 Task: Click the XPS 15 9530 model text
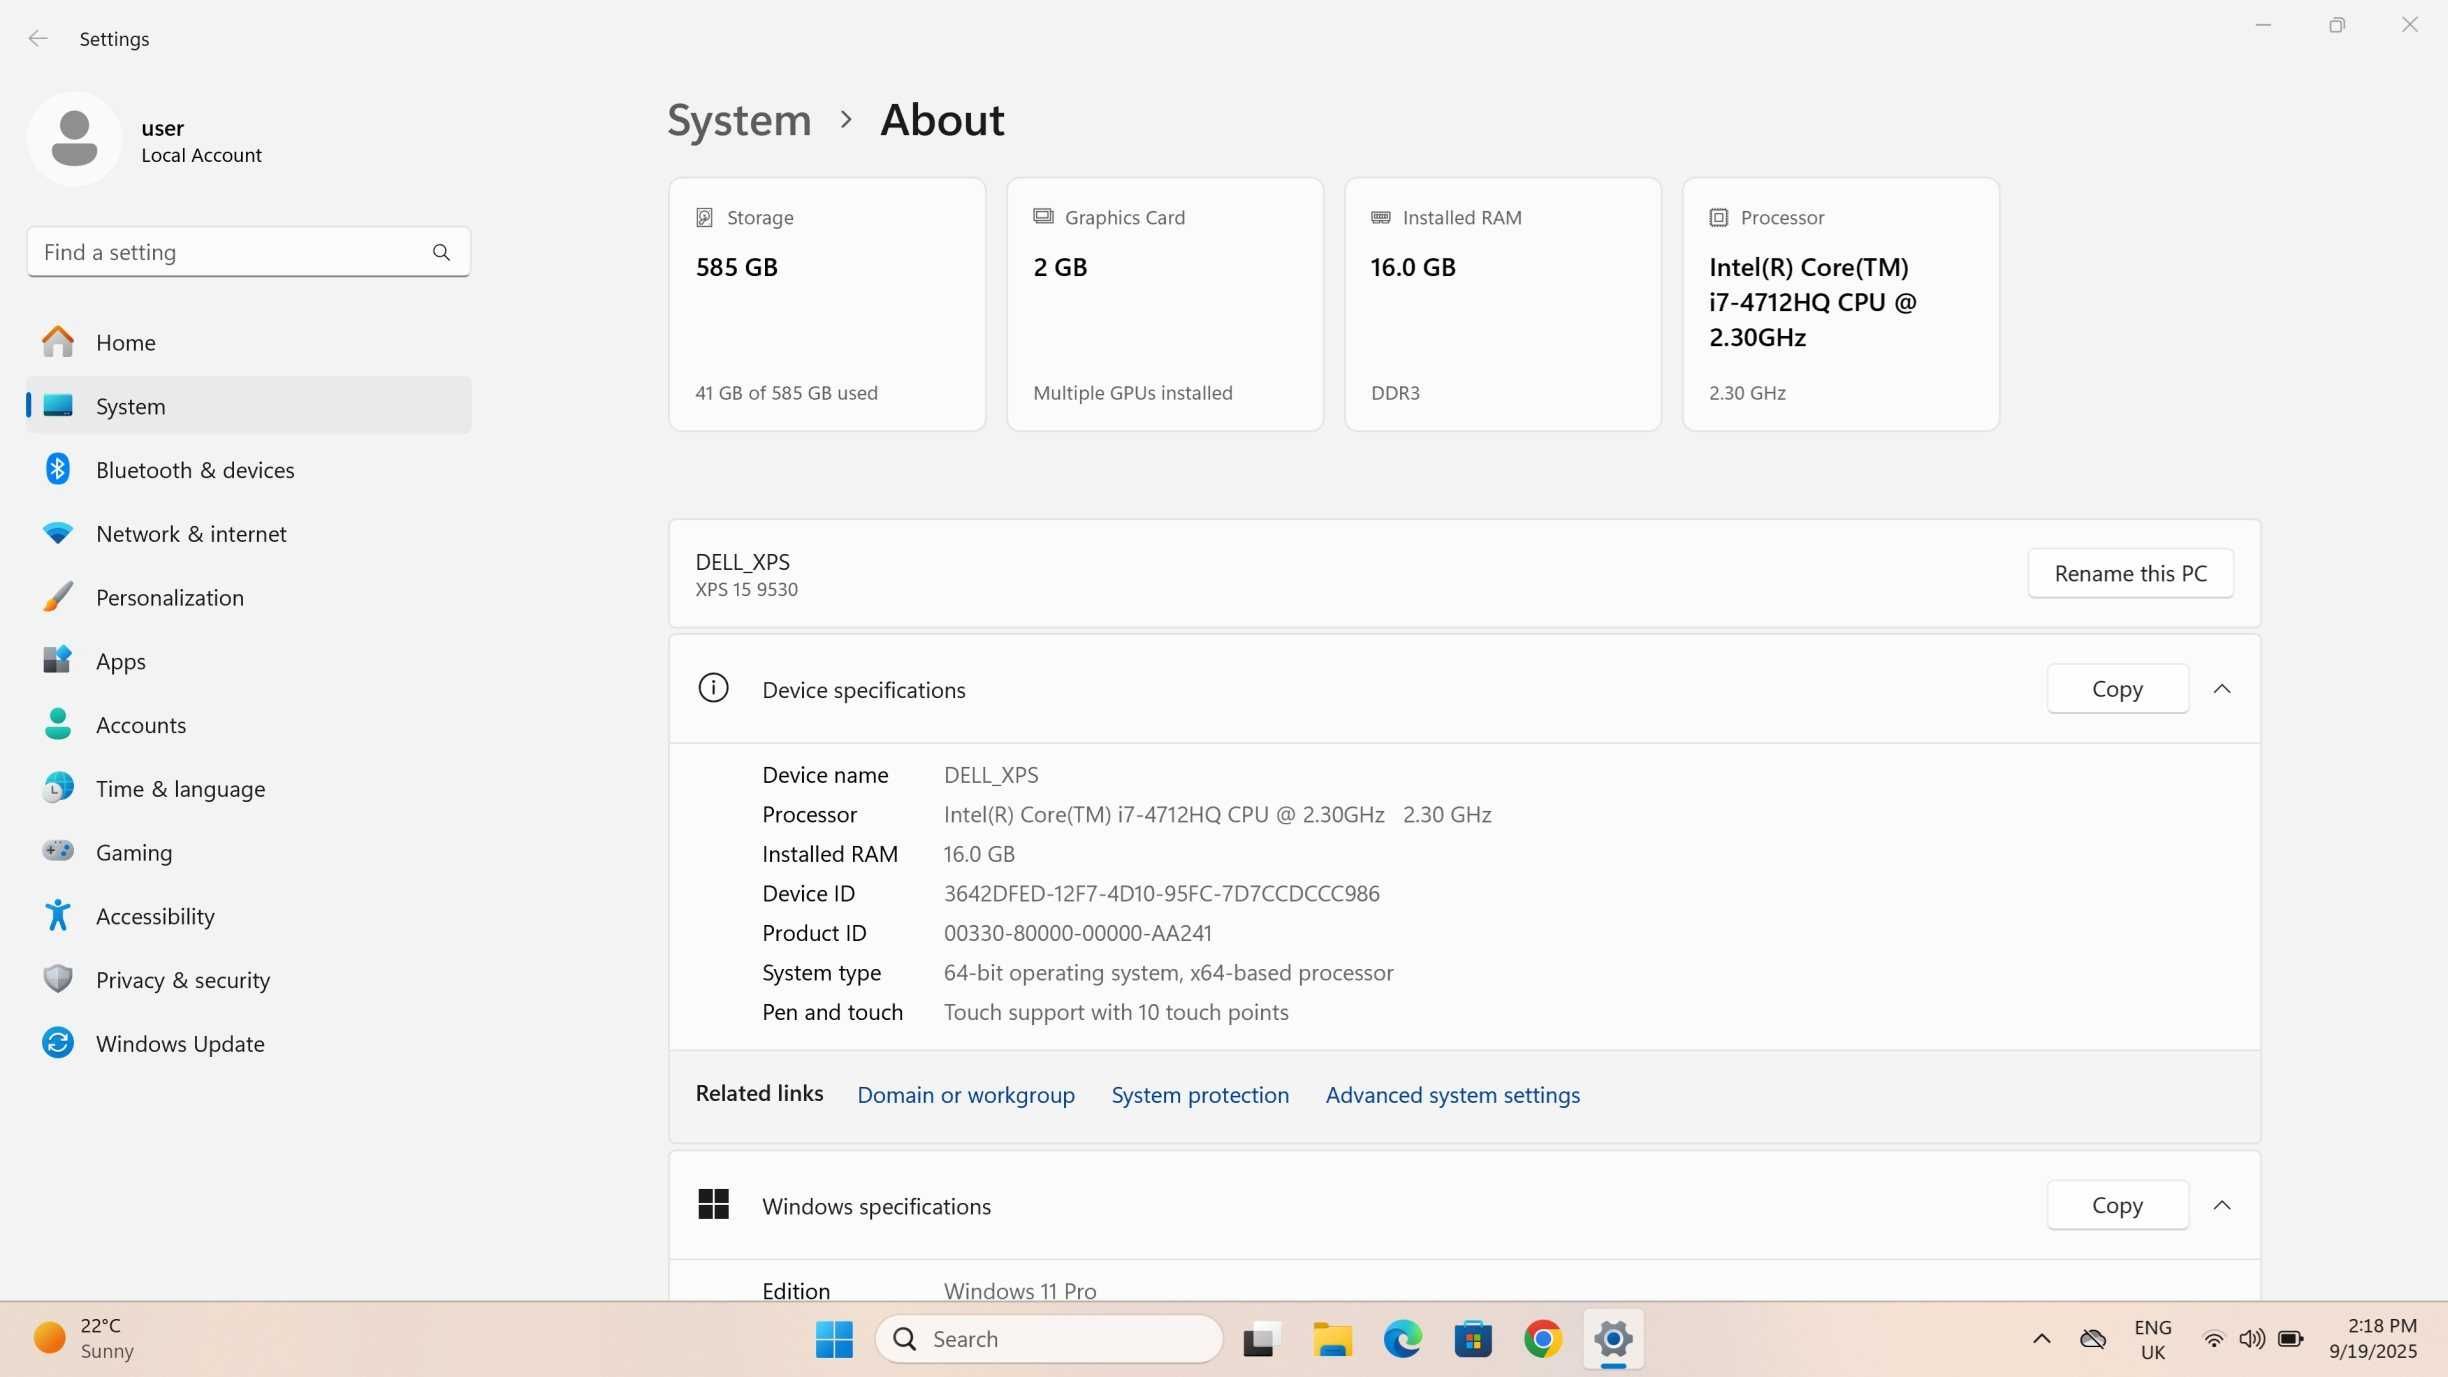746,590
